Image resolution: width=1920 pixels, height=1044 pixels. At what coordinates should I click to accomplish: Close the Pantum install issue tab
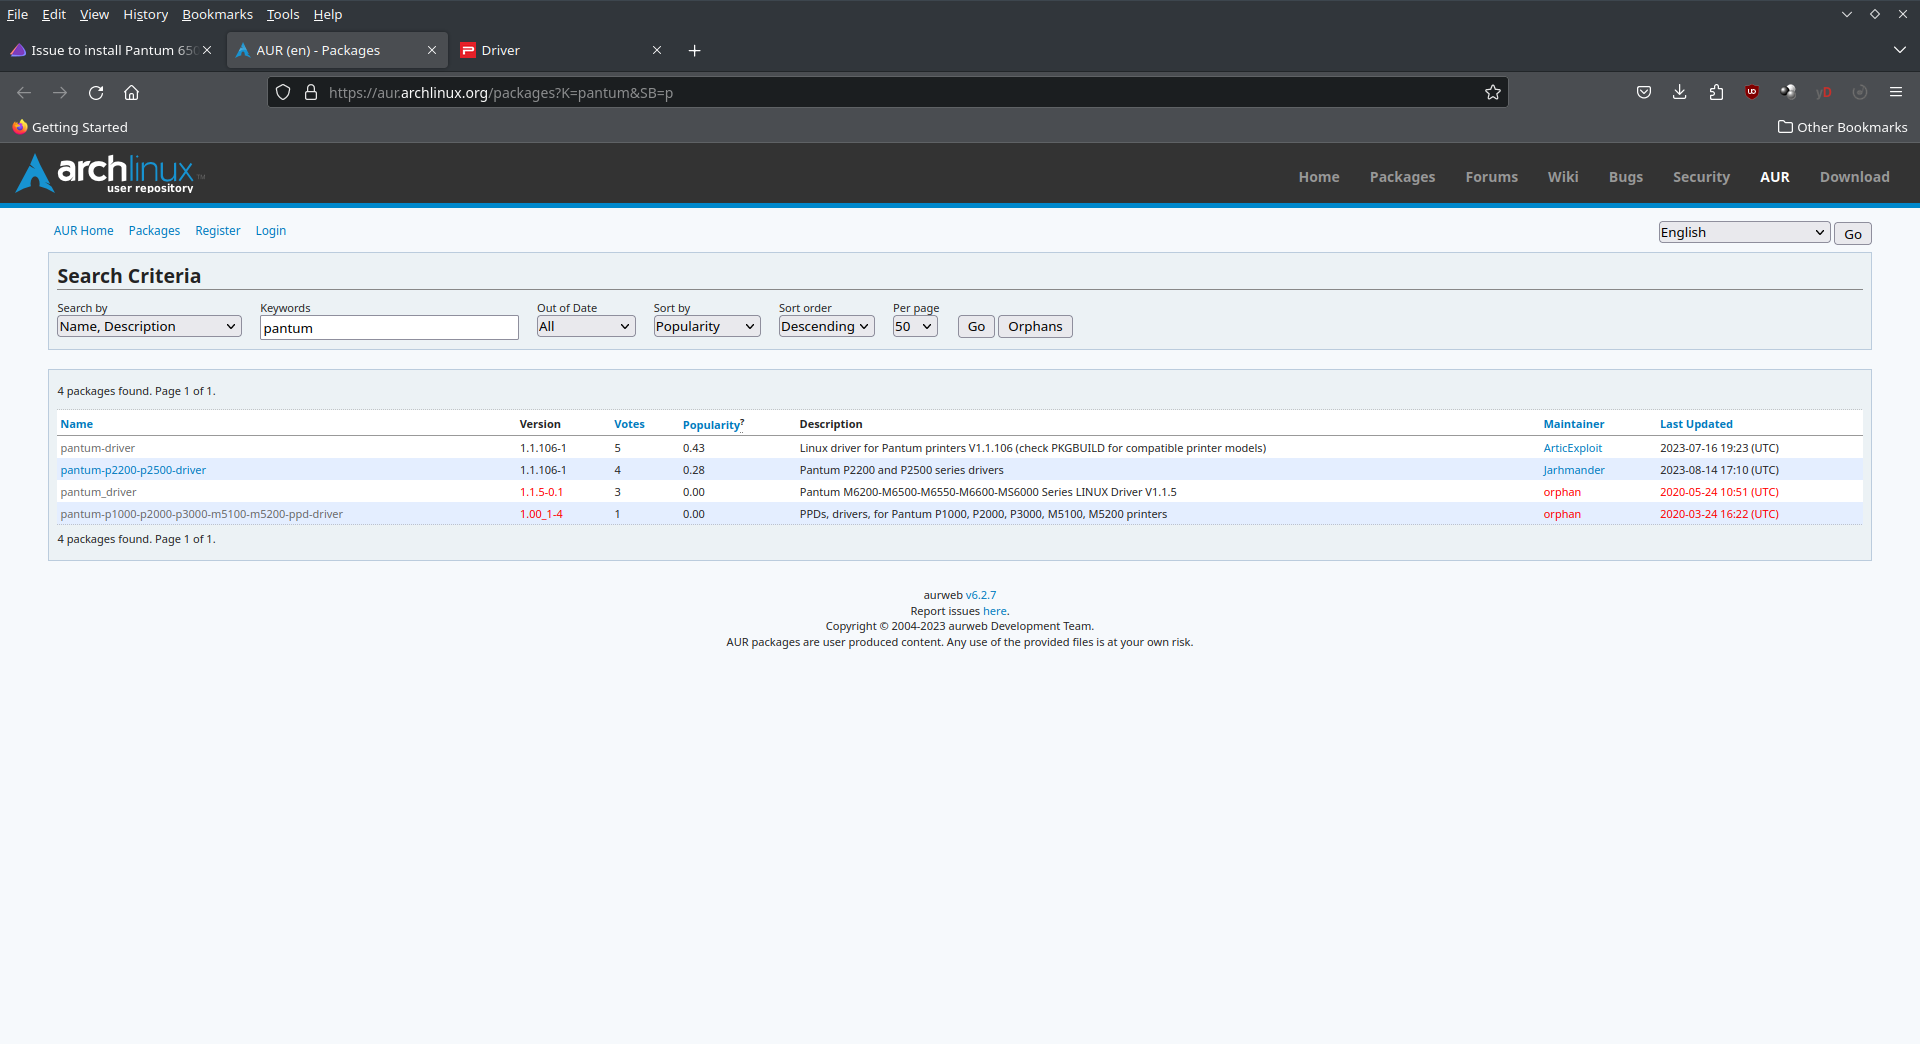pos(207,50)
